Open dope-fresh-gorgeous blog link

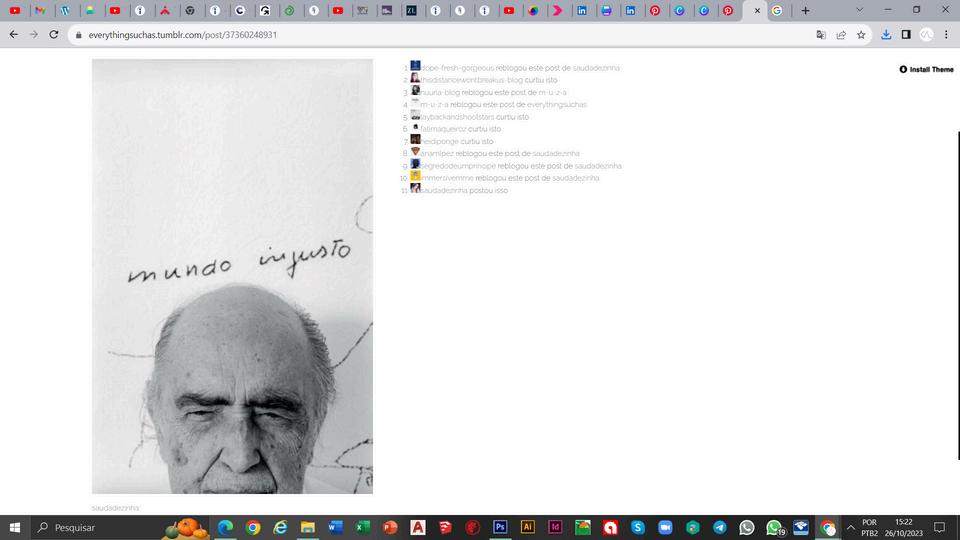tap(457, 68)
